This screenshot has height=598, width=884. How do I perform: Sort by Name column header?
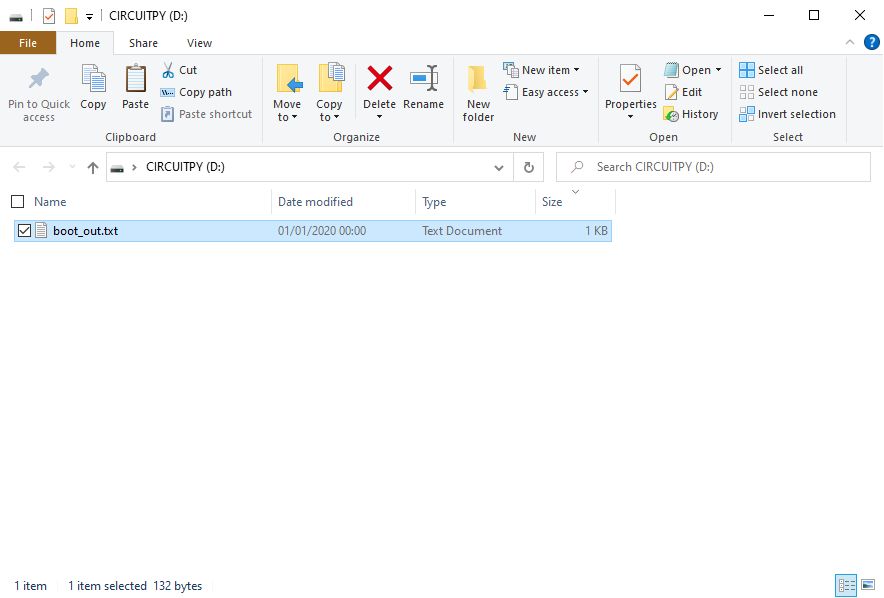pos(50,201)
